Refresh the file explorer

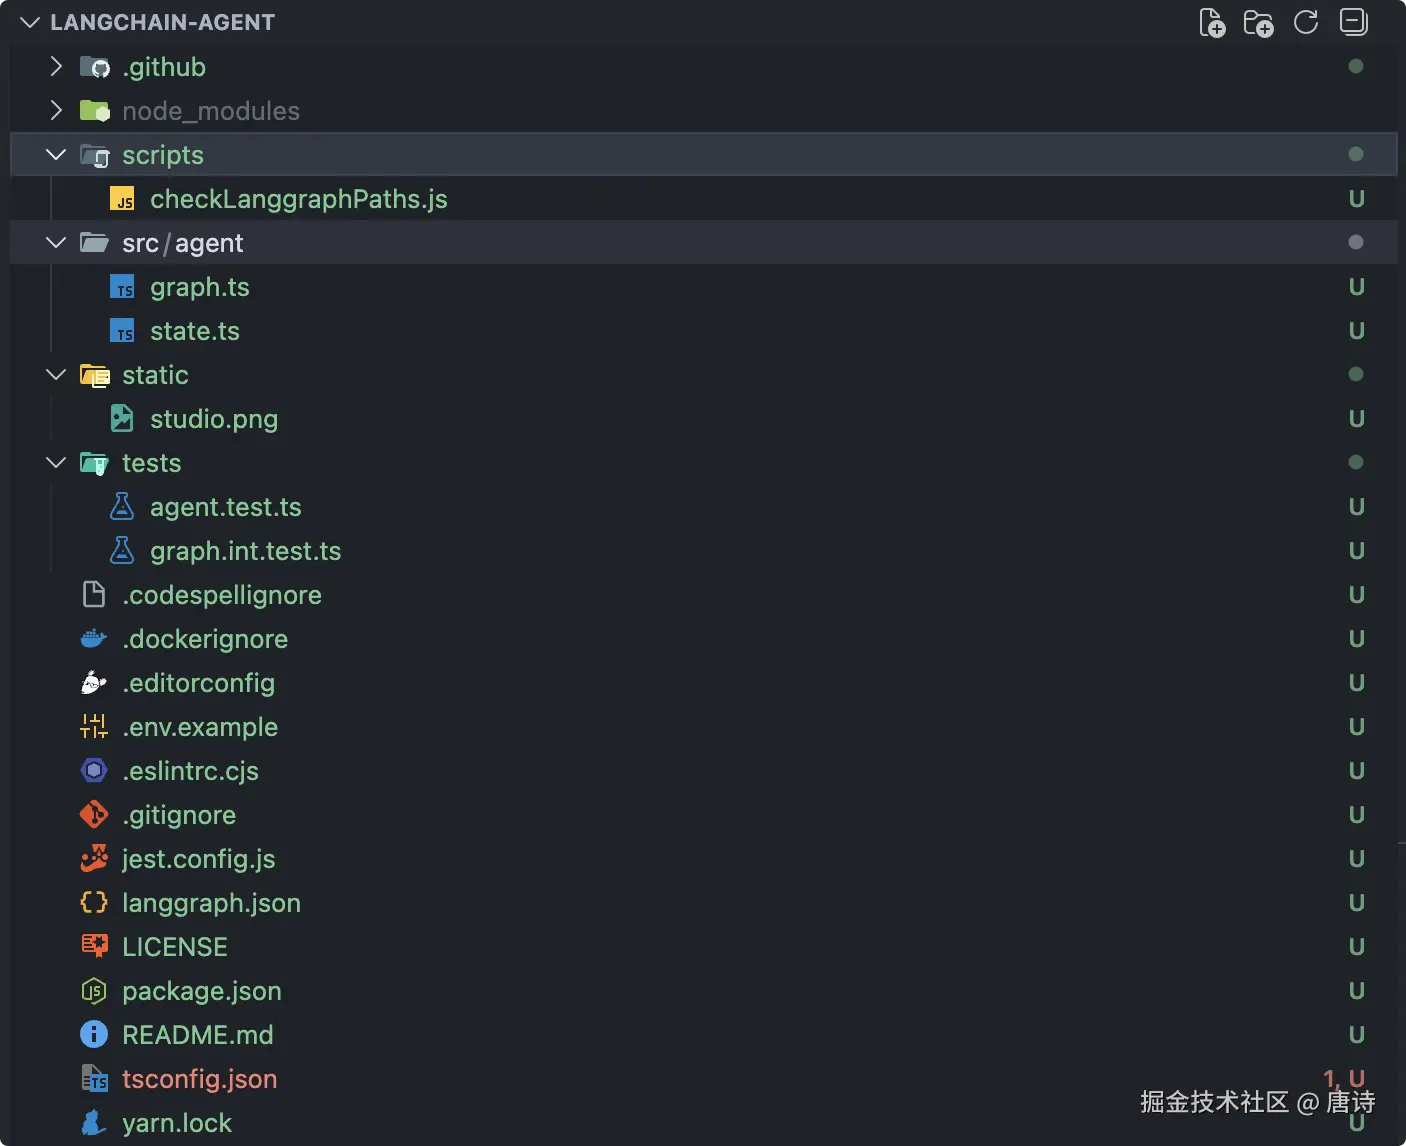coord(1306,22)
